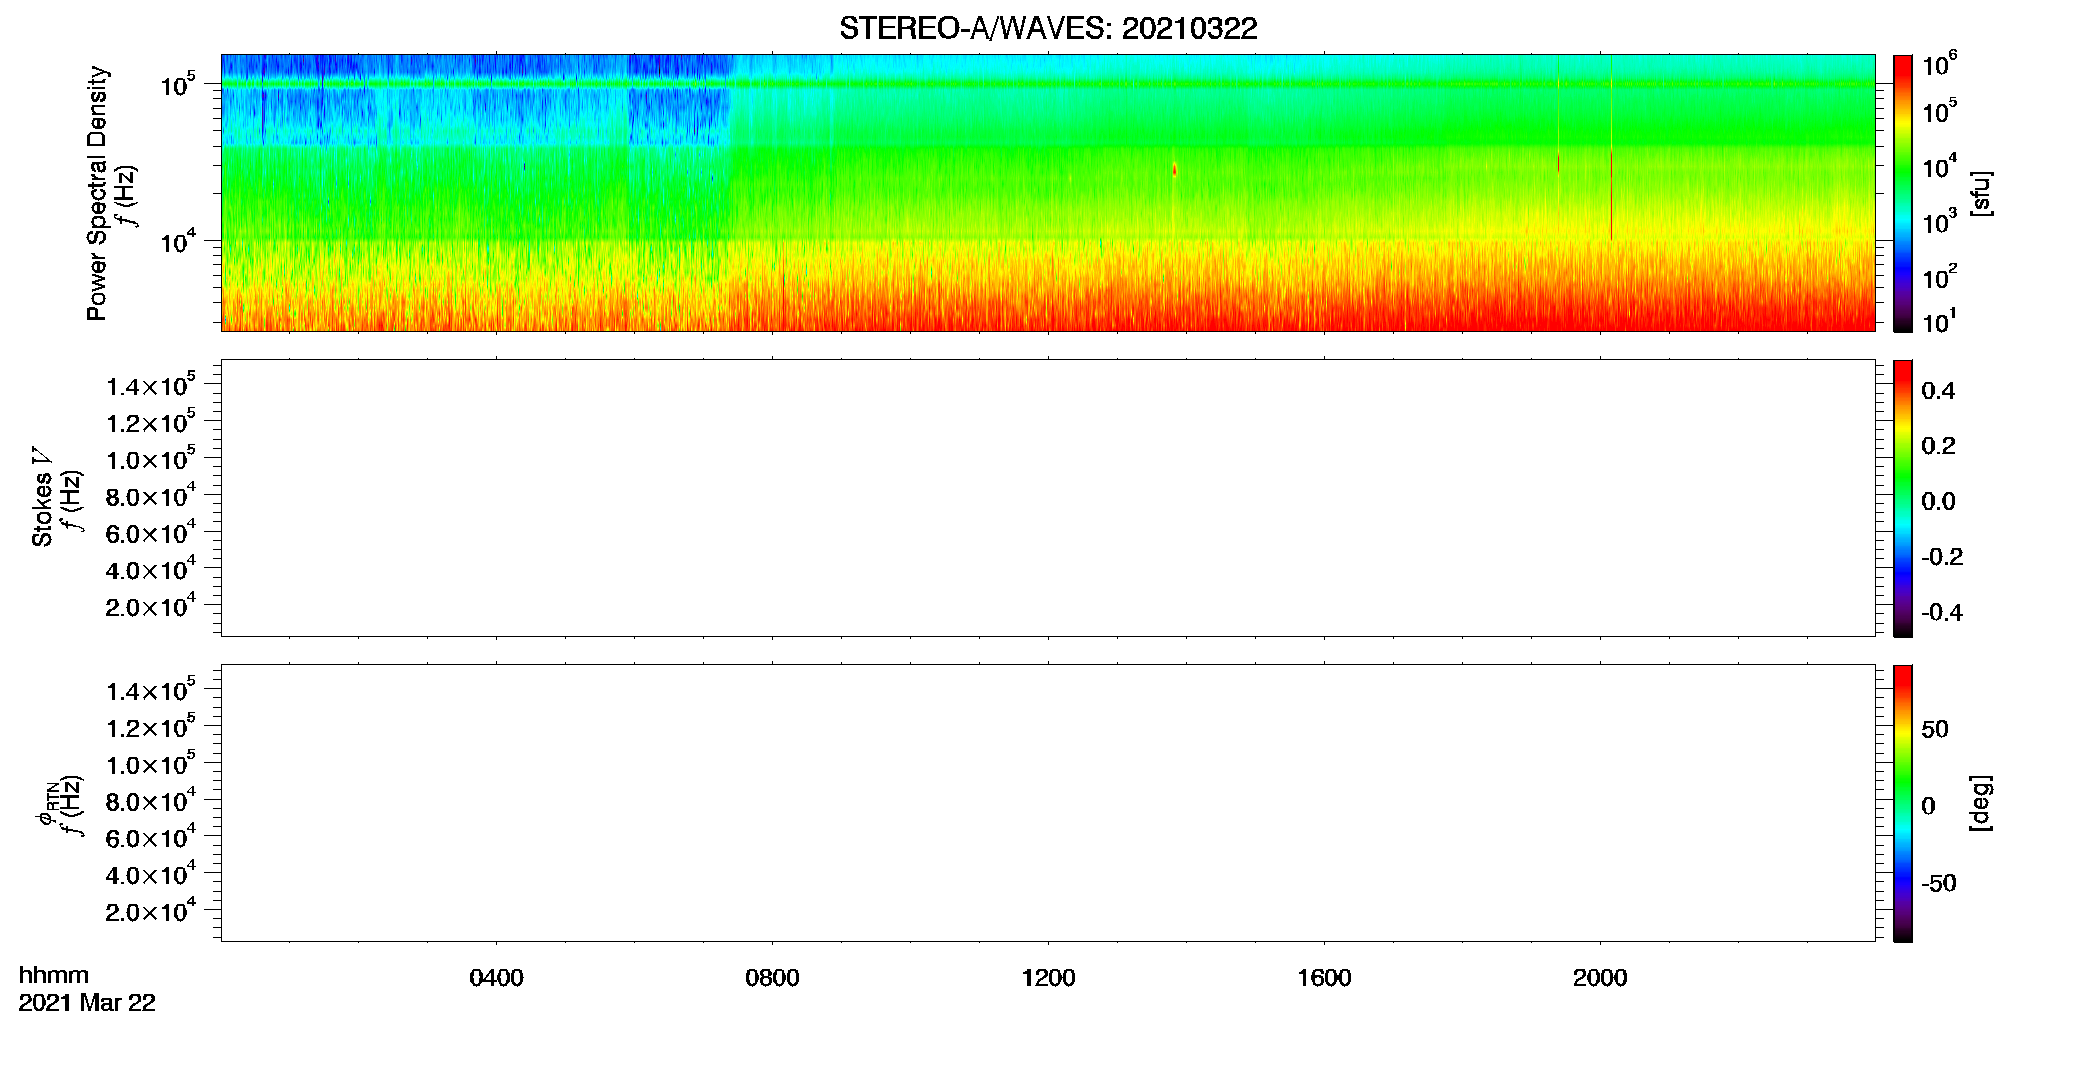This screenshot has width=2096, height=1080.
Task: Click the Power Spectral Density axis label
Action: pos(96,193)
